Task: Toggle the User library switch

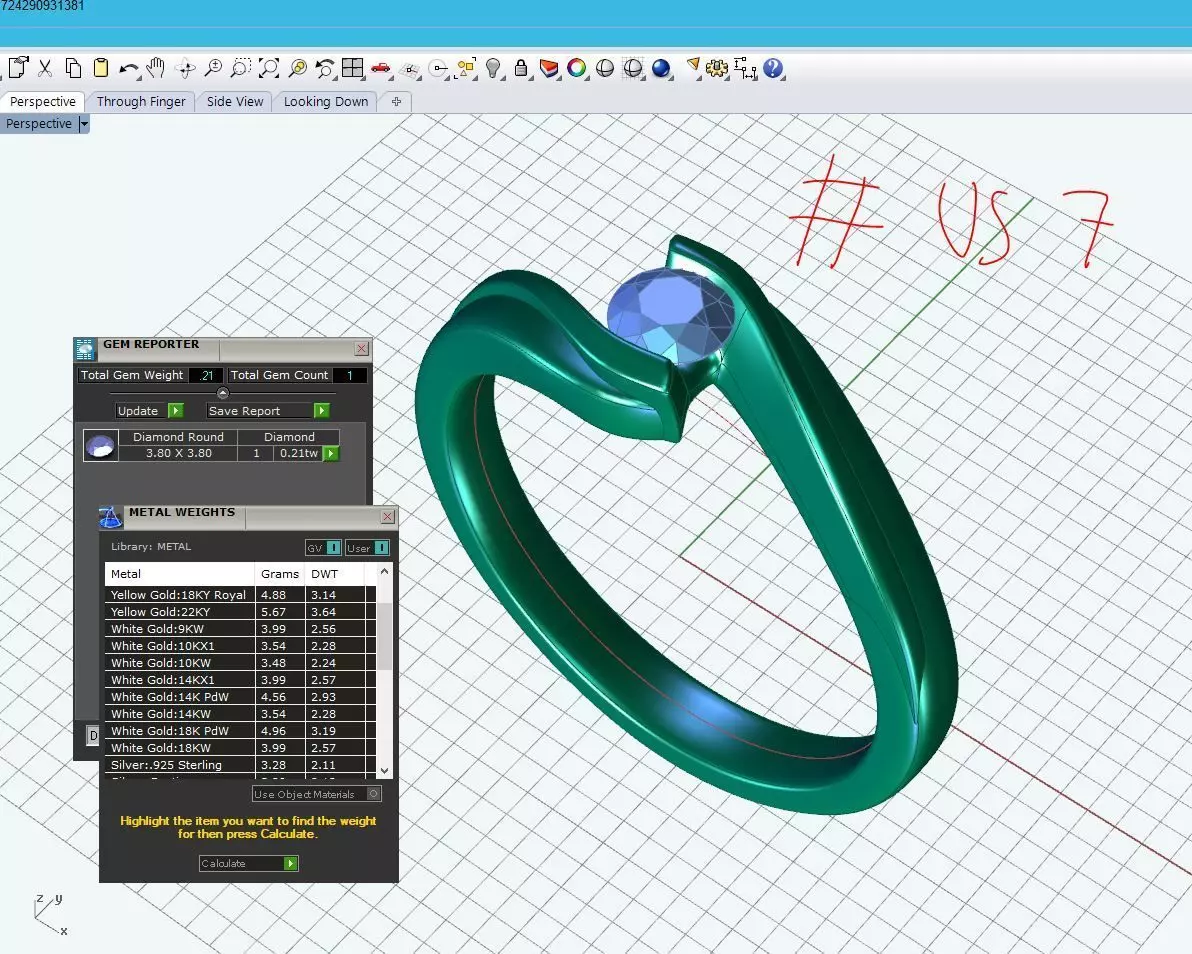Action: [x=367, y=548]
